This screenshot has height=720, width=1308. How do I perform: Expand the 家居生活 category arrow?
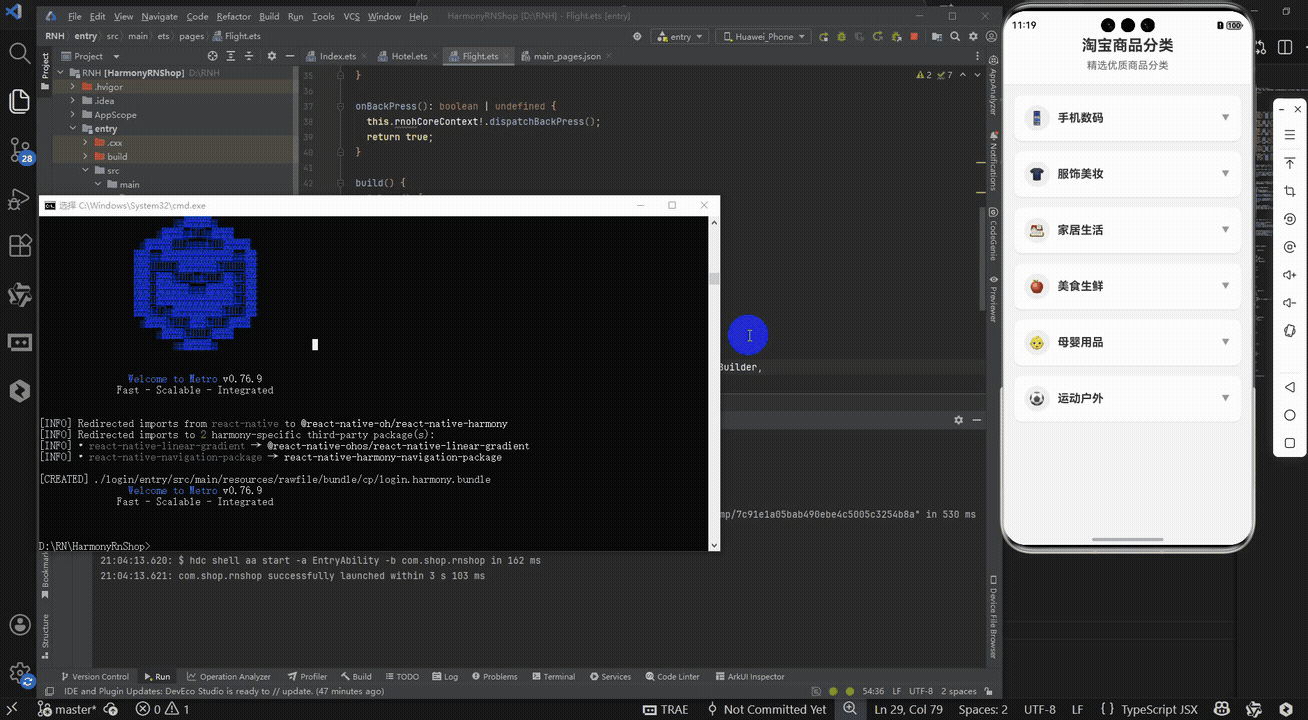1225,230
